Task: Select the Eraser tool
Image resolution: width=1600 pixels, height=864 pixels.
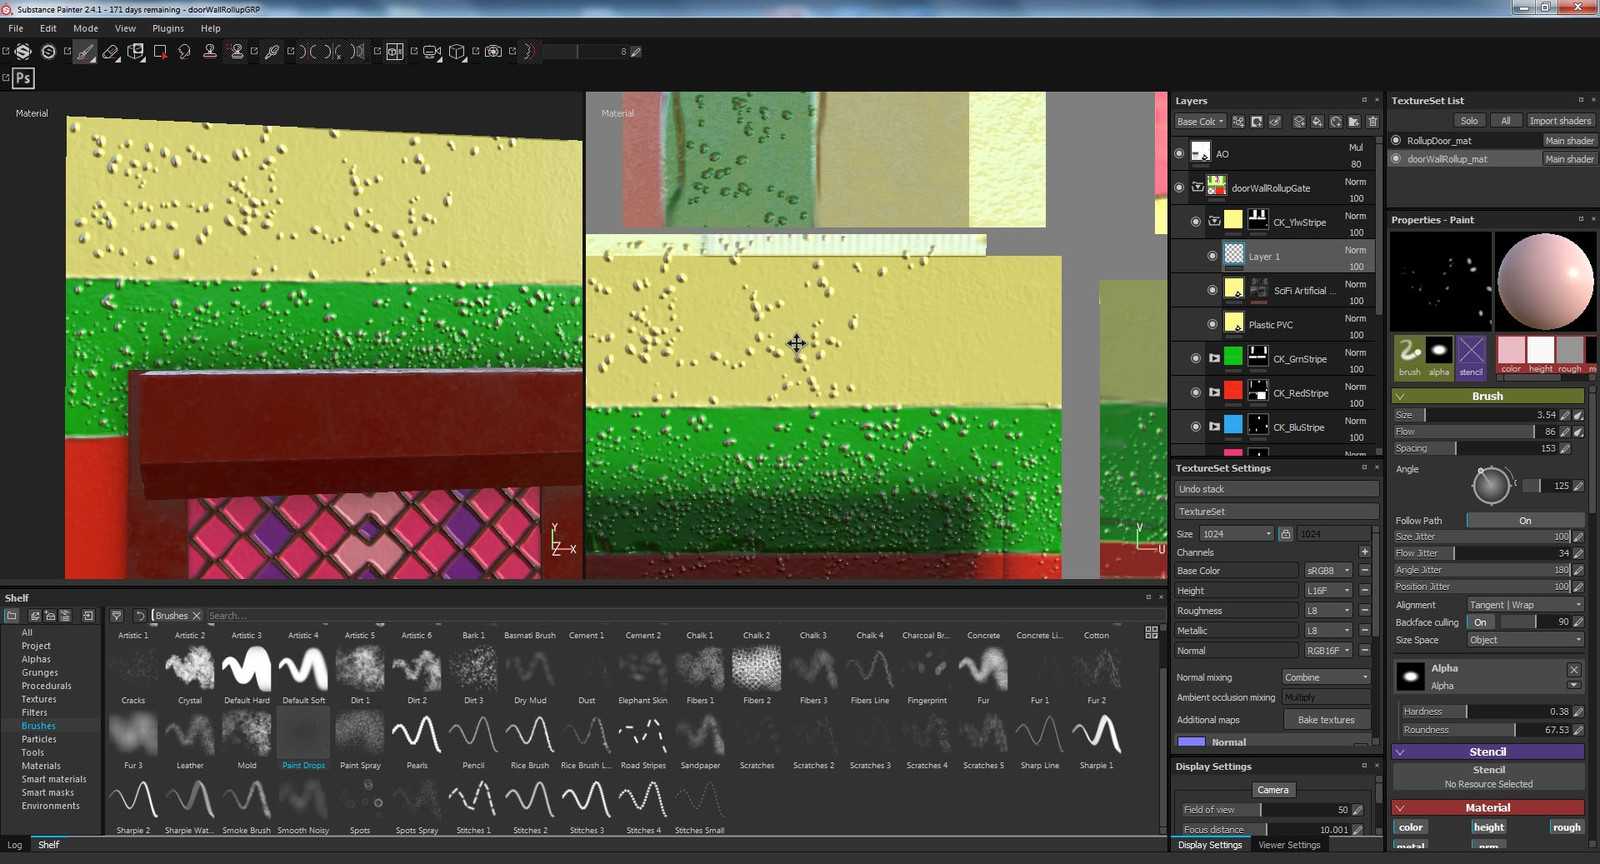Action: click(110, 52)
